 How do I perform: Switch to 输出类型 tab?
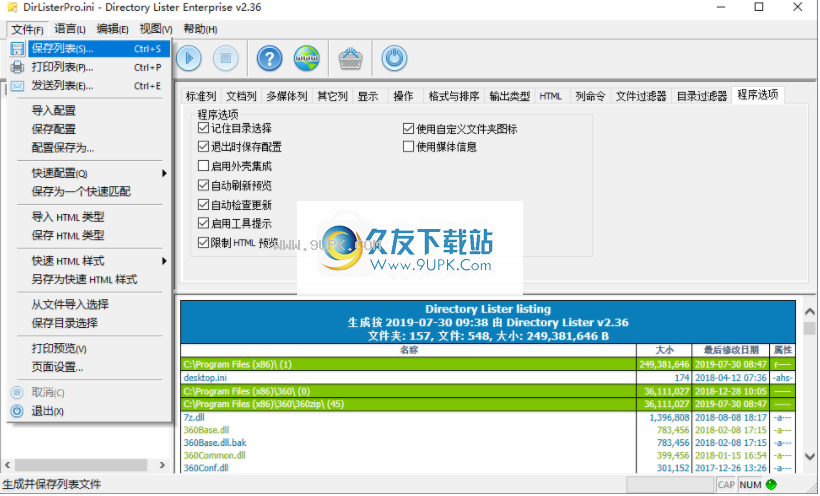tap(509, 96)
